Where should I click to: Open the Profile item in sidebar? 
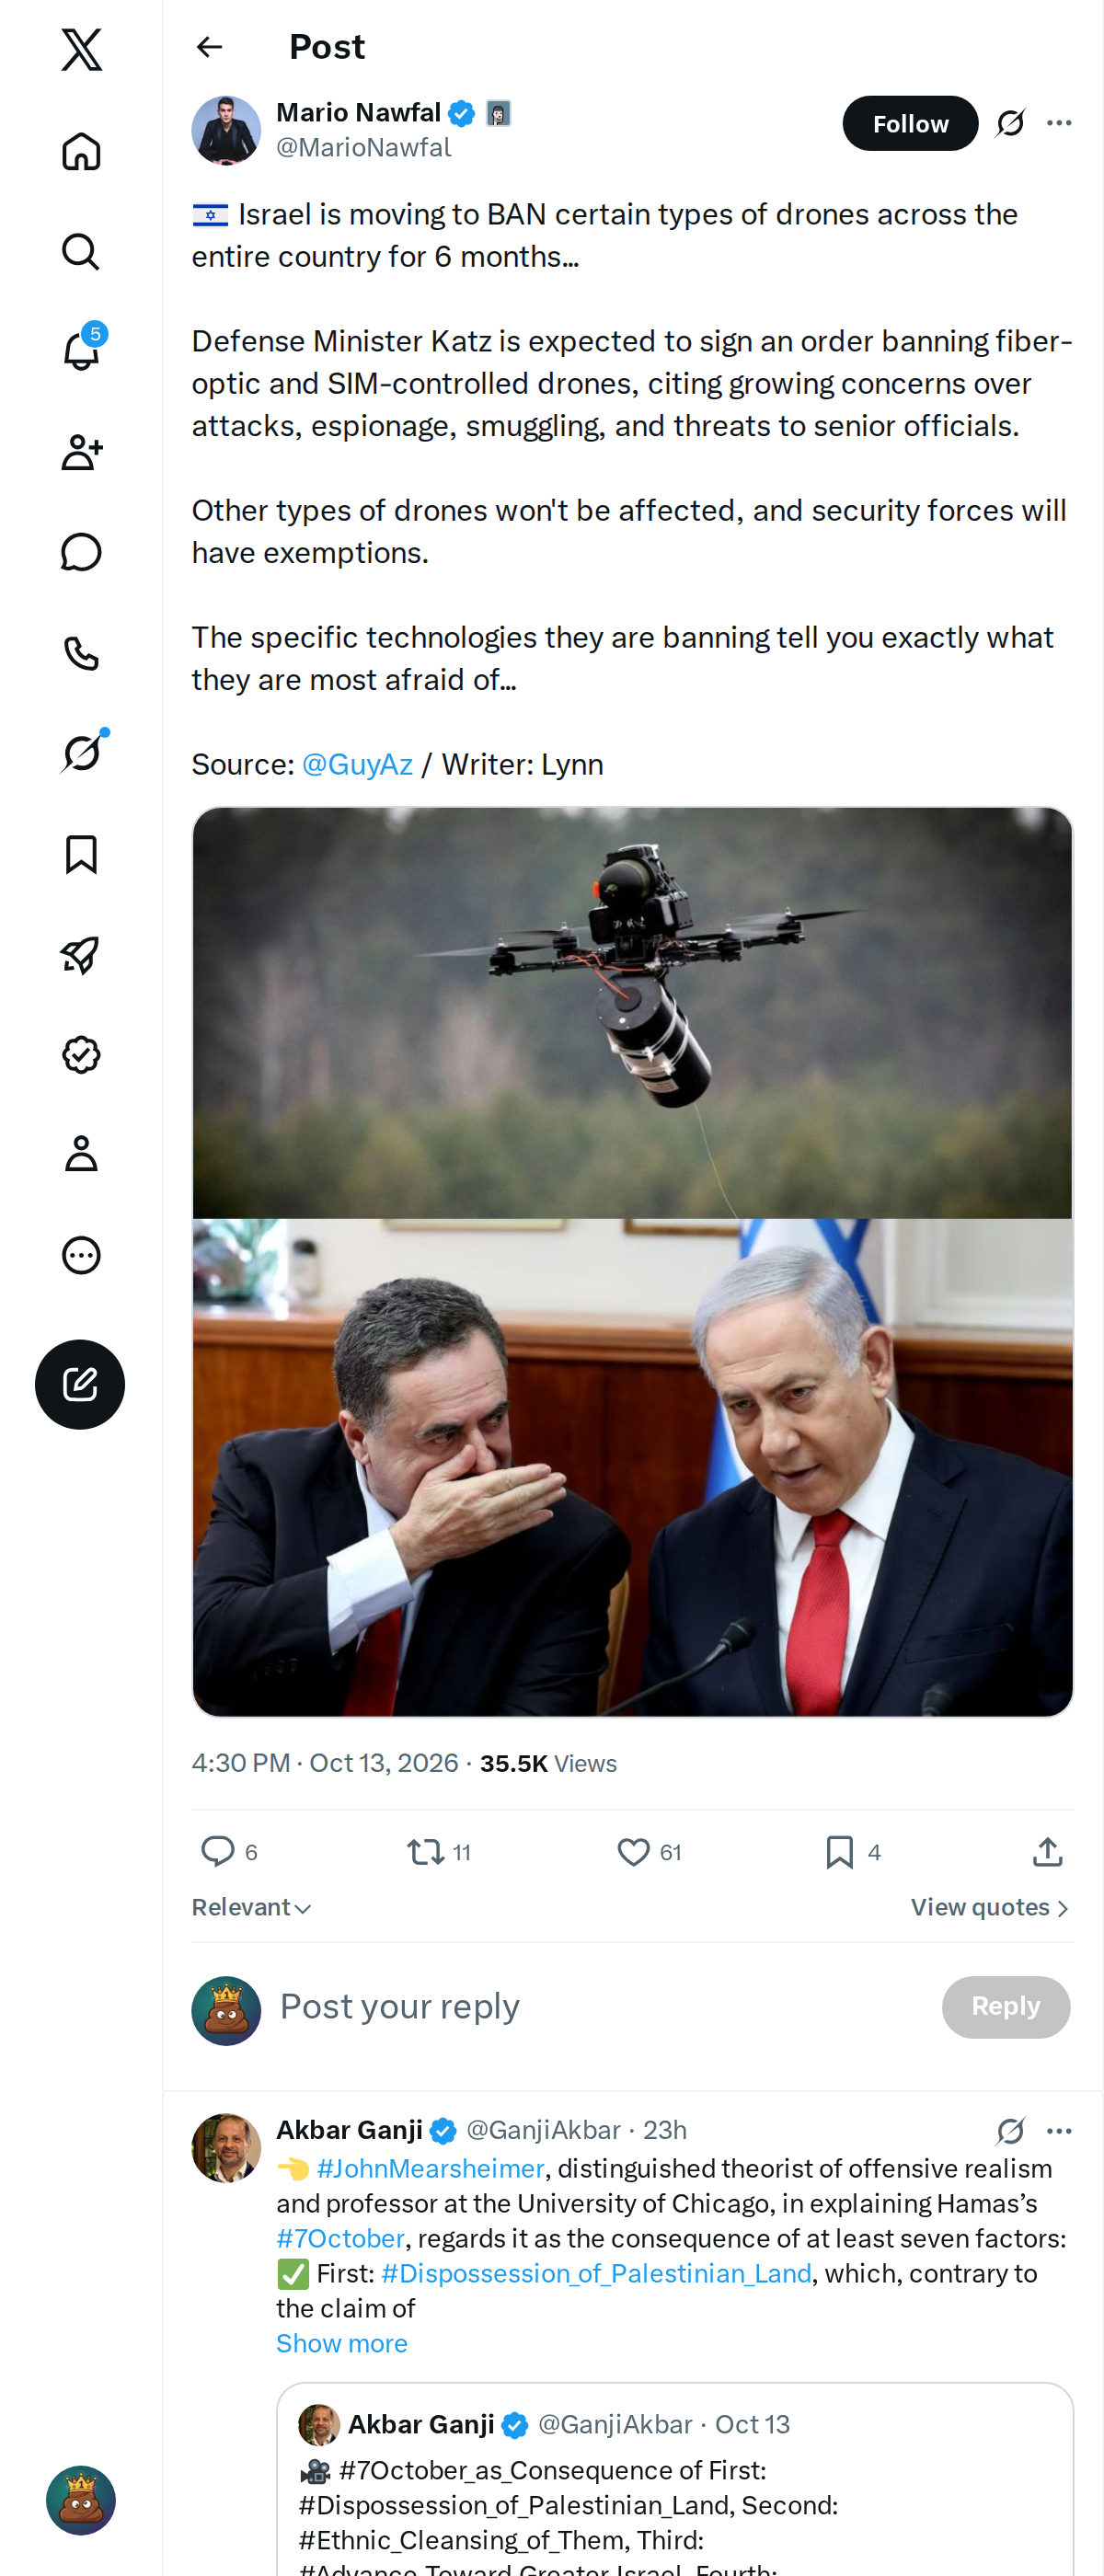click(81, 1153)
